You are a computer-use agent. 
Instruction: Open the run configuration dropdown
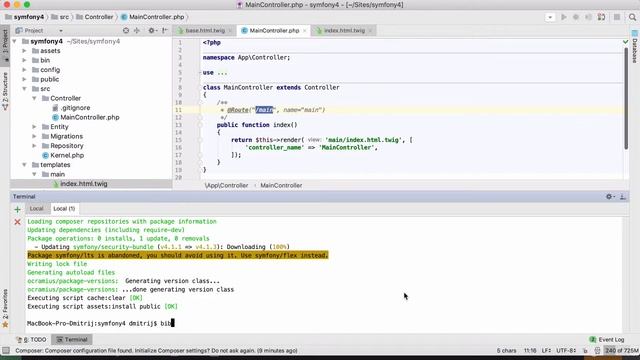[x=550, y=17]
